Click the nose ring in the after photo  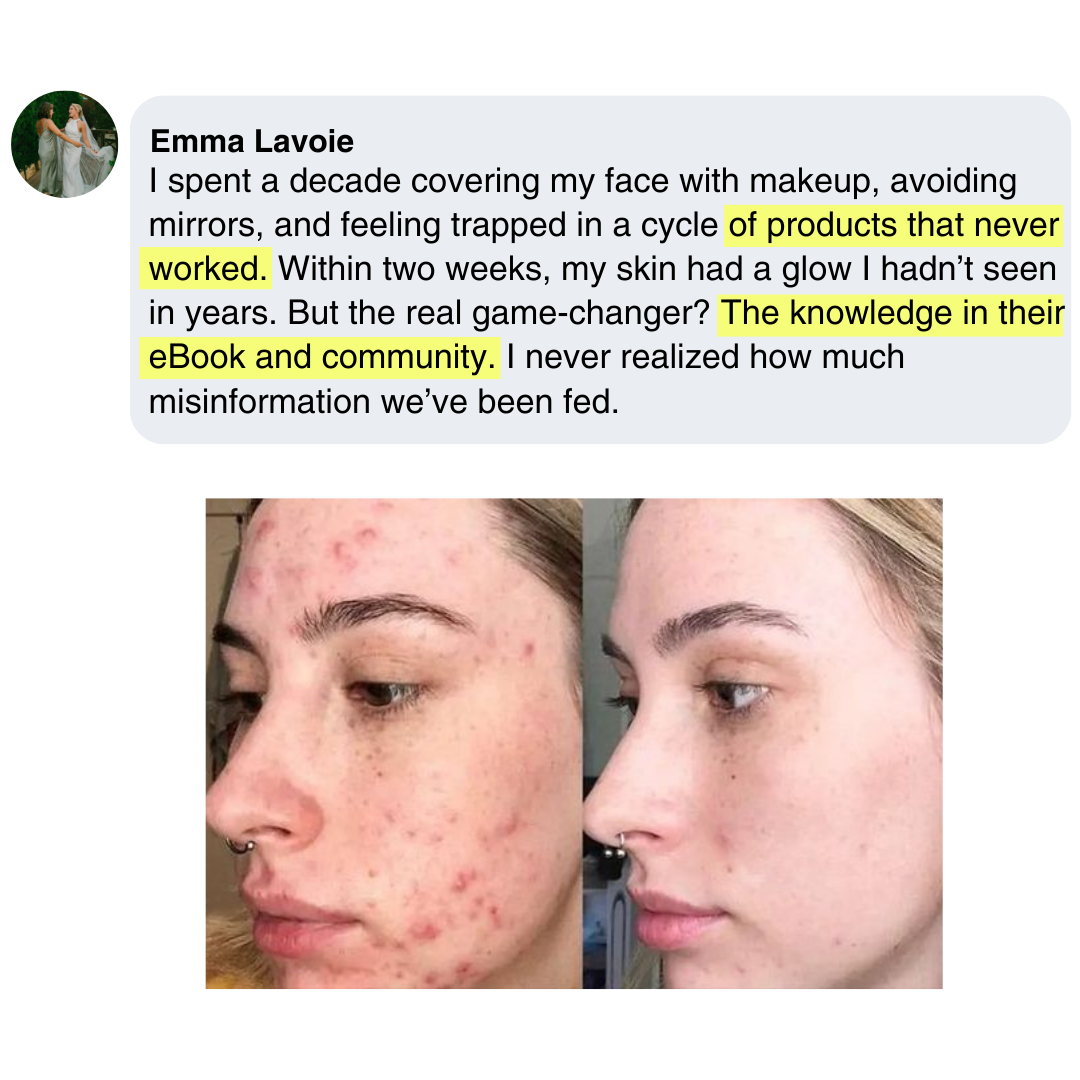coord(617,847)
